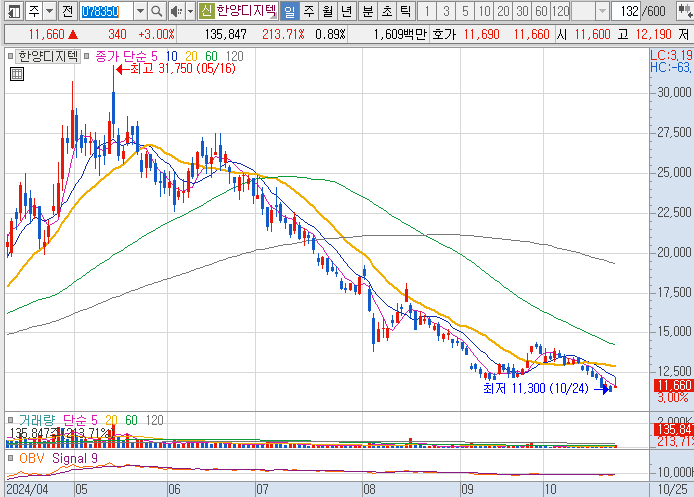Click the LC:3,19 indicator text

pyautogui.click(x=671, y=55)
